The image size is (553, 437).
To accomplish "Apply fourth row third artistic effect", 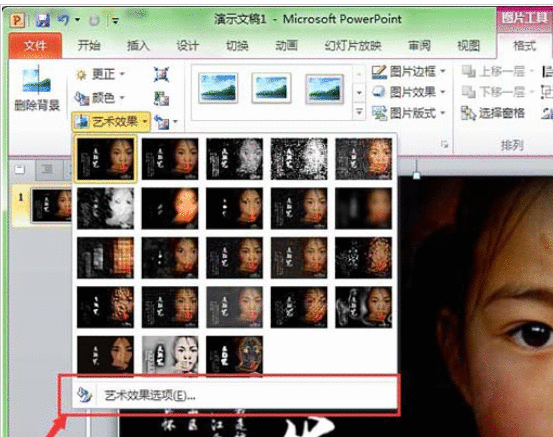I will (x=235, y=307).
